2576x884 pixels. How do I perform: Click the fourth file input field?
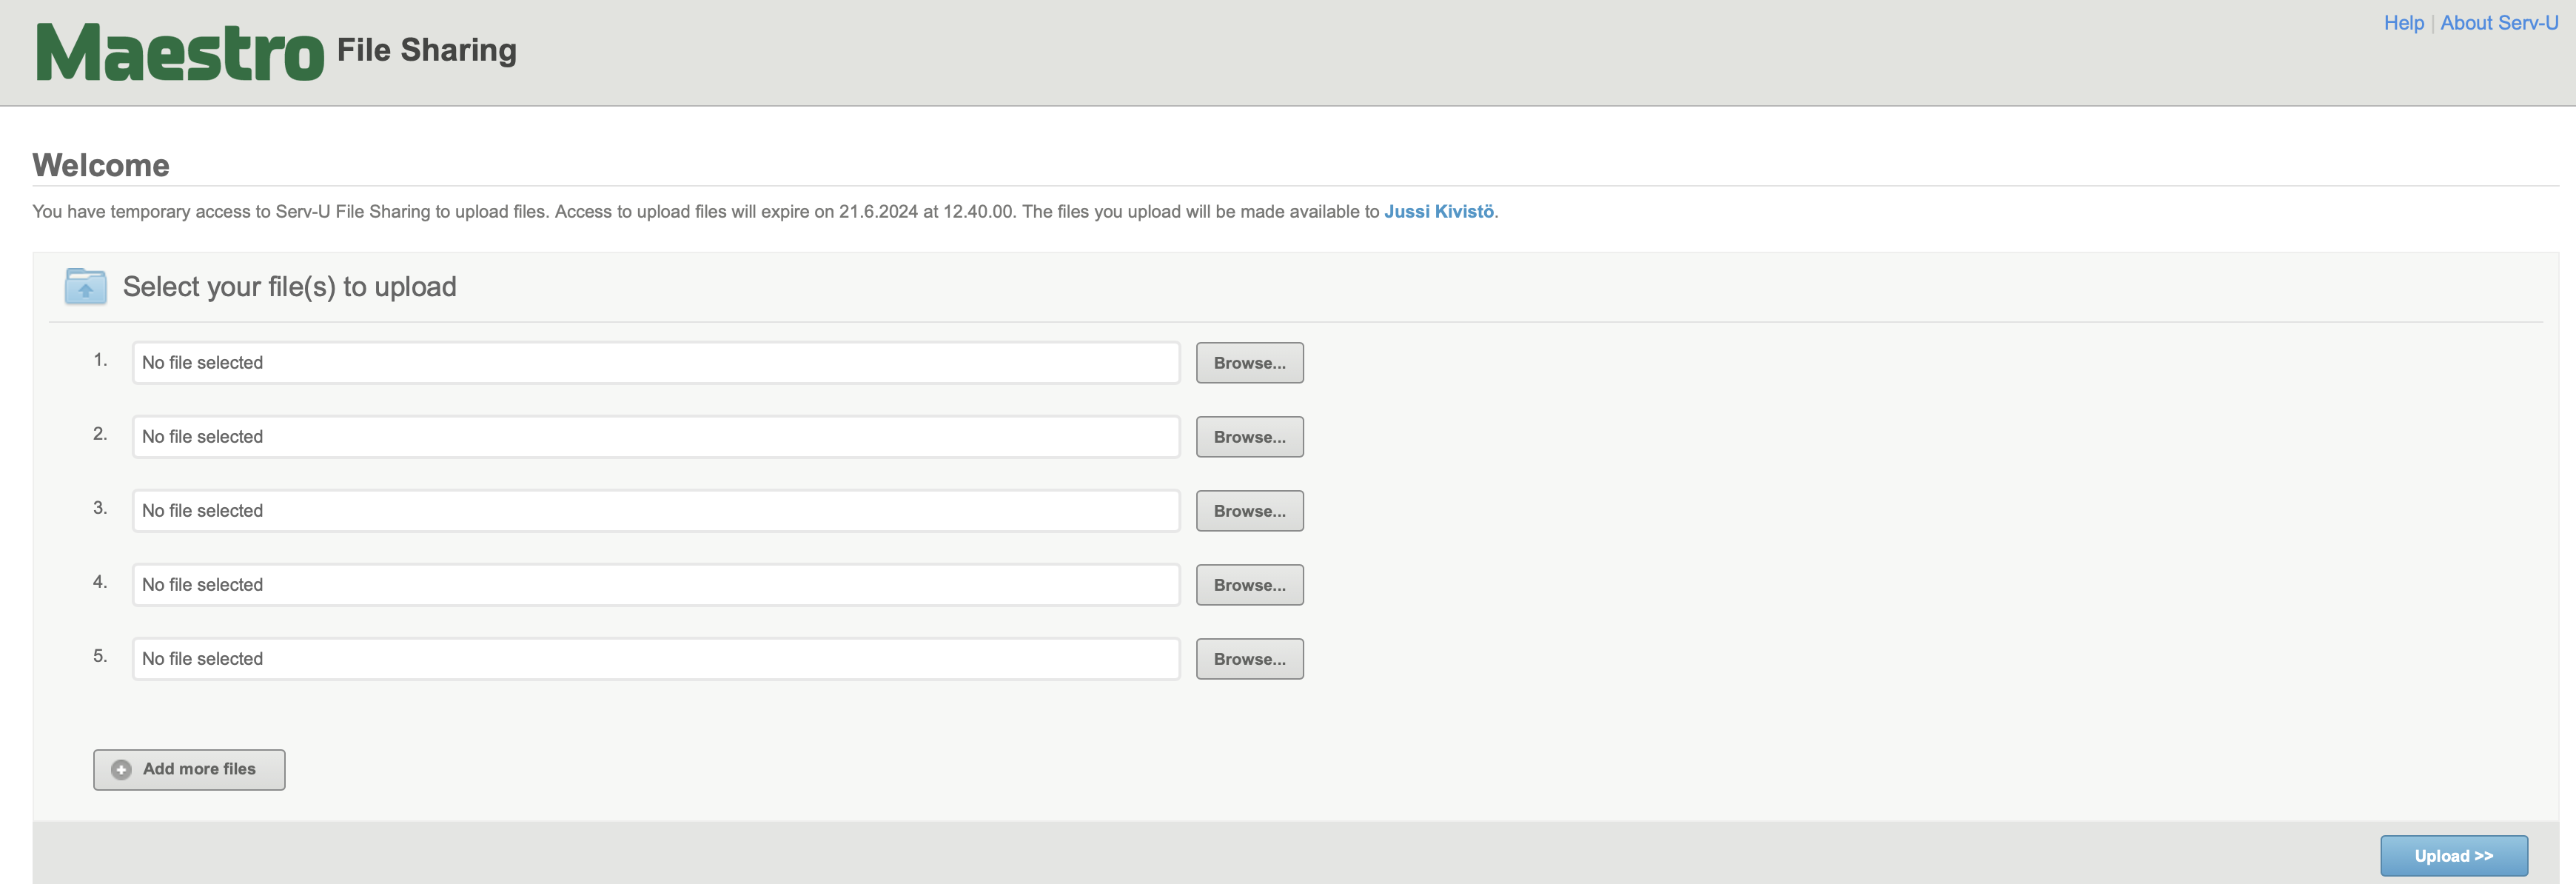[x=655, y=585]
